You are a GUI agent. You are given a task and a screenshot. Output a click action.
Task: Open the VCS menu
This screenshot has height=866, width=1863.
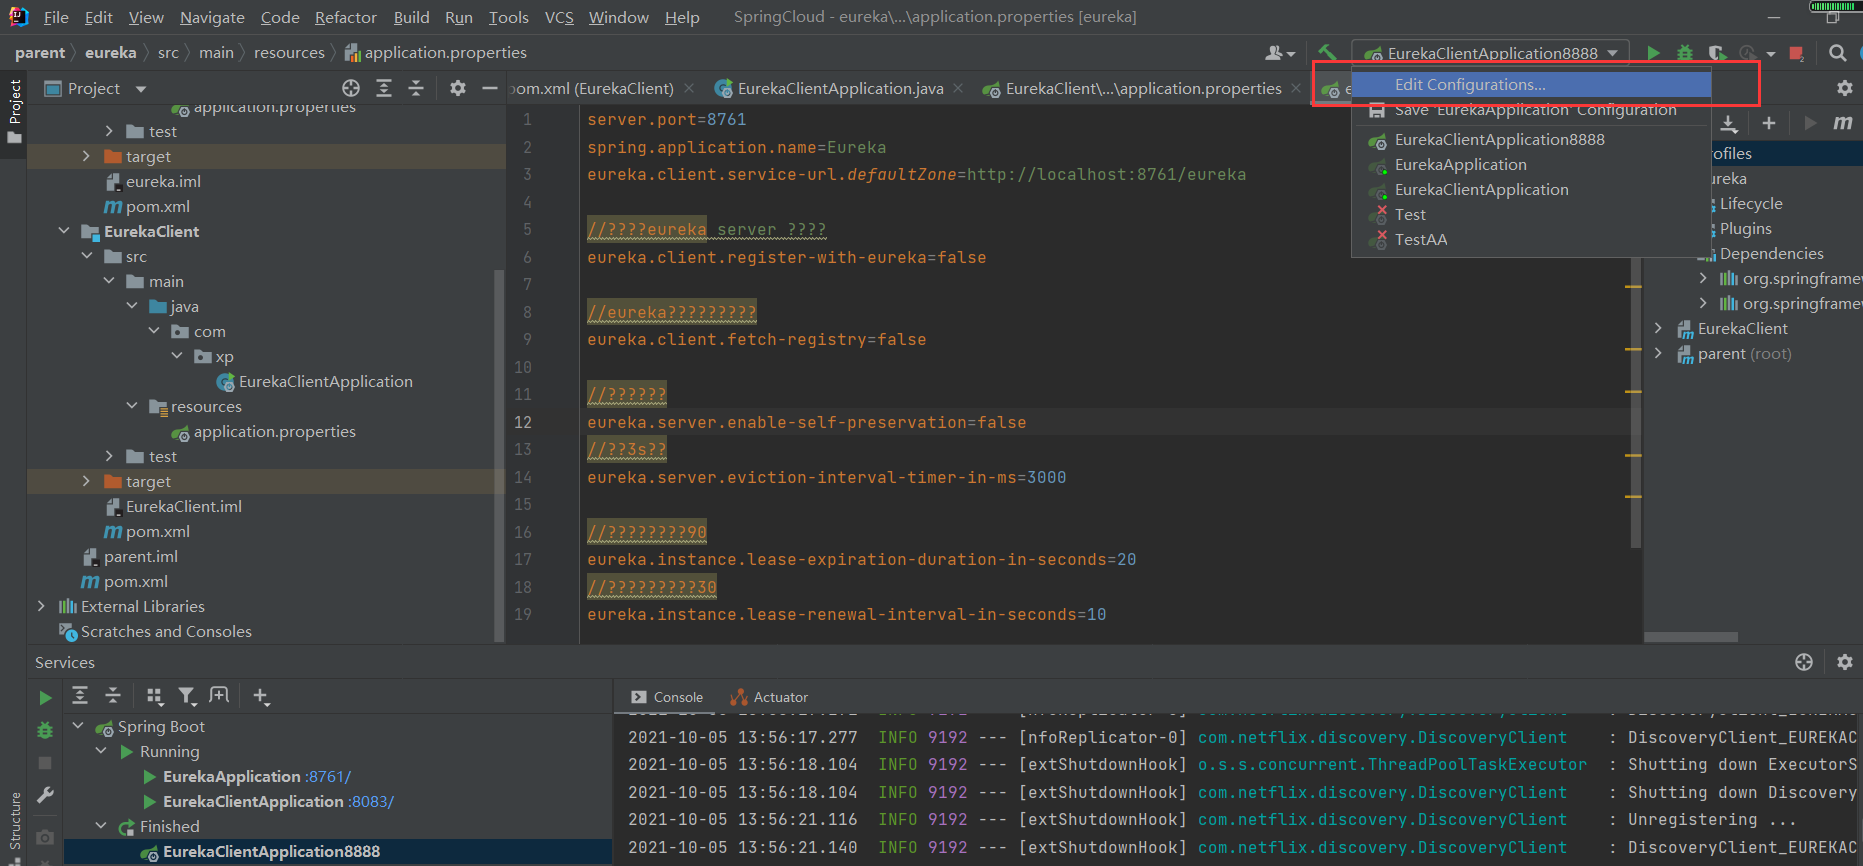point(559,17)
